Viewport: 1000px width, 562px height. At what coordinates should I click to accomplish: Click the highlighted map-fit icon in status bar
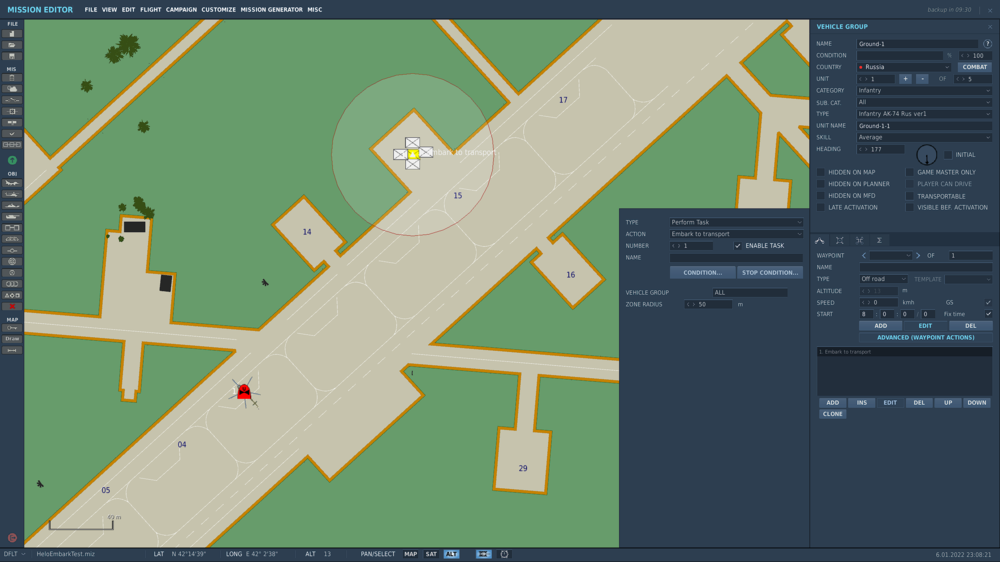[x=483, y=554]
